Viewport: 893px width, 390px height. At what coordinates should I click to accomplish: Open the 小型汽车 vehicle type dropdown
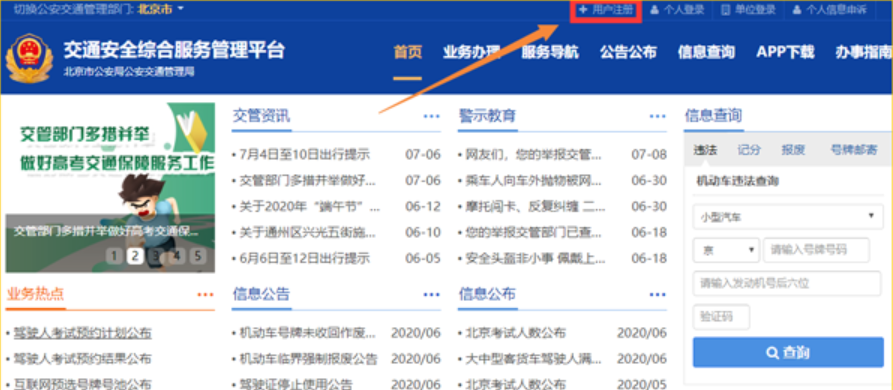click(x=788, y=217)
